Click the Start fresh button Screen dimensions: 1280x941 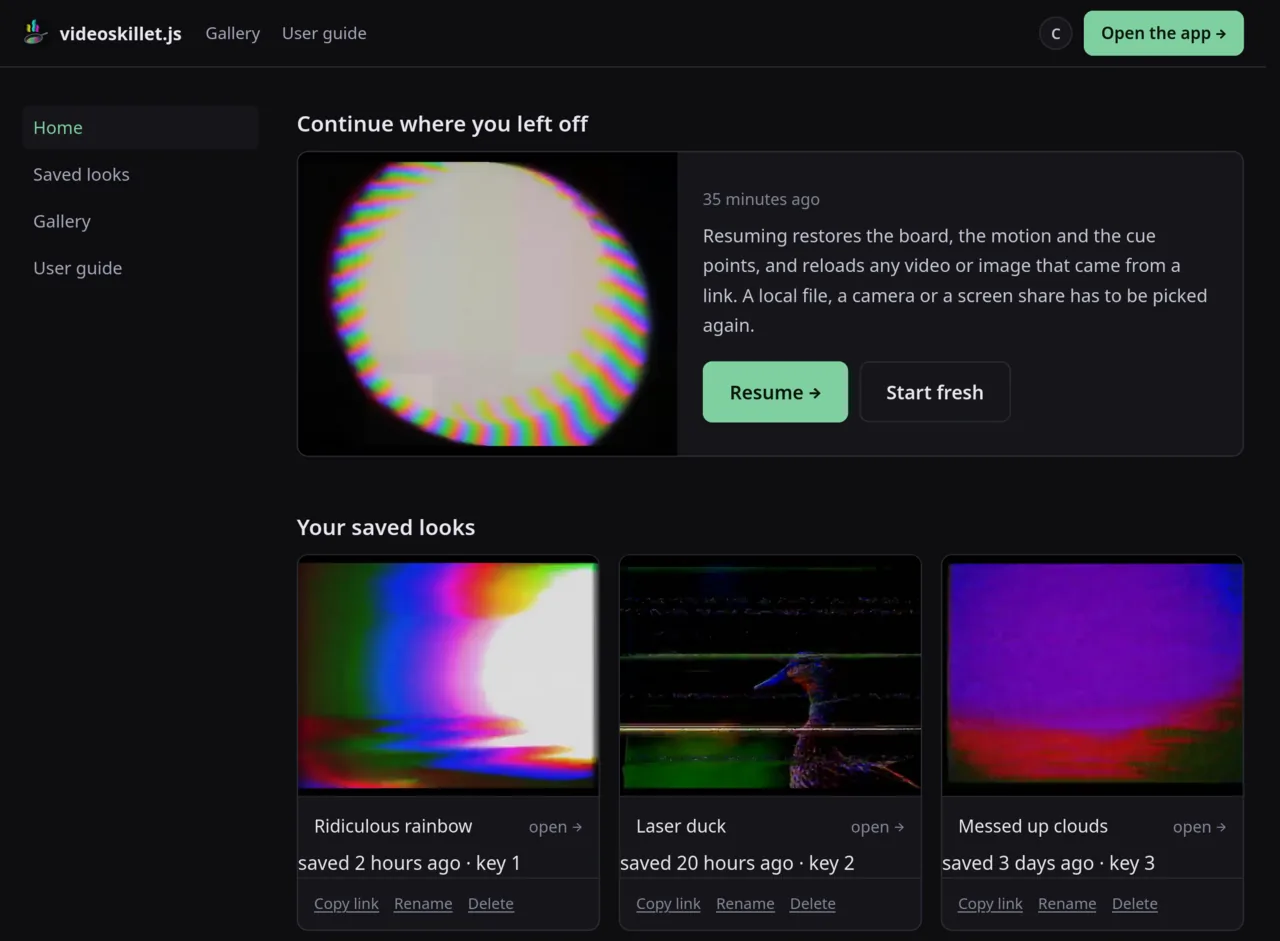point(935,392)
